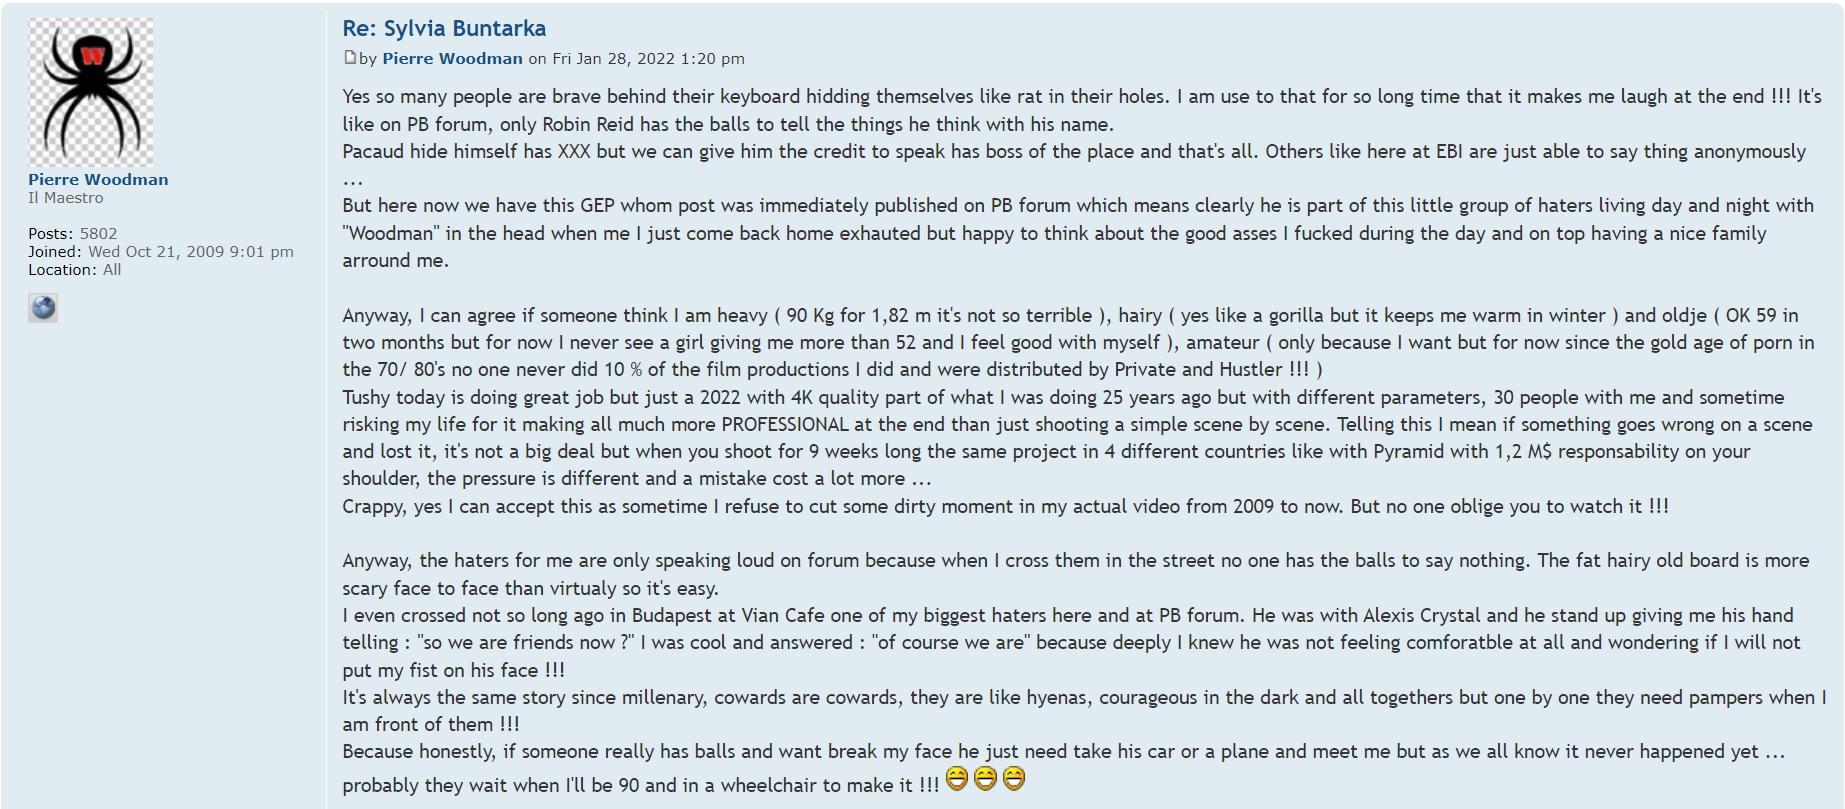
Task: Click the "Posts:" label in the profile
Action: pyautogui.click(x=50, y=234)
